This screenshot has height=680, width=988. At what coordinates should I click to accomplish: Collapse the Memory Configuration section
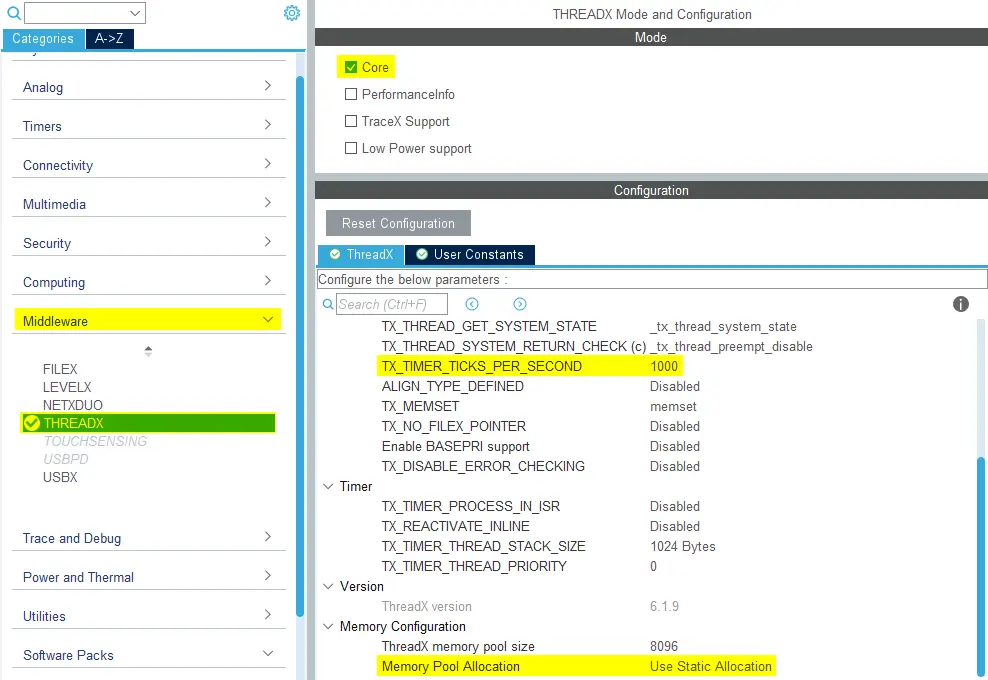click(x=328, y=626)
